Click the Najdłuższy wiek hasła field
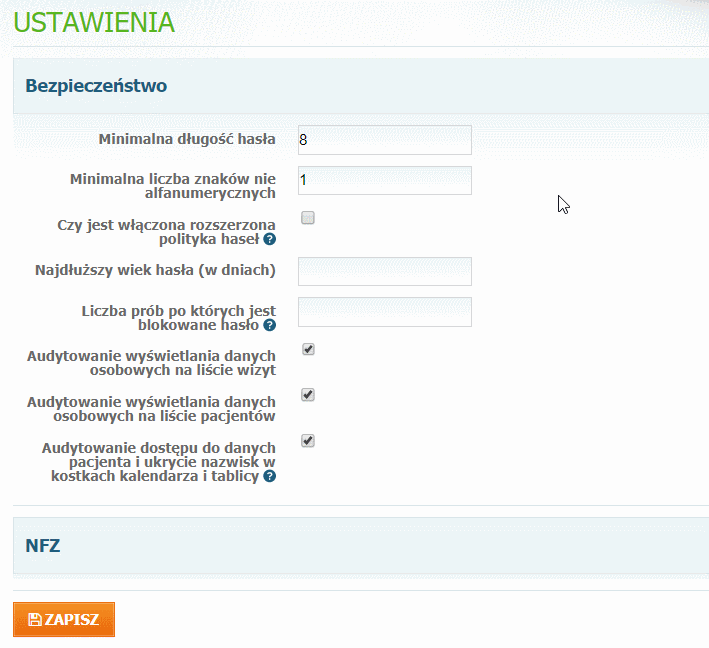709x648 pixels. tap(385, 271)
